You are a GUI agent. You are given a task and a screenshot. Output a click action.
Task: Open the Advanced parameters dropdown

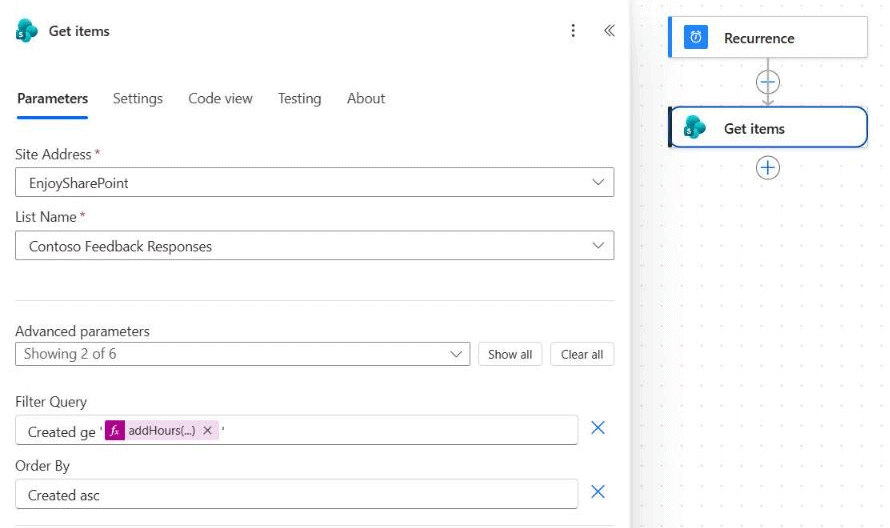[x=242, y=354]
